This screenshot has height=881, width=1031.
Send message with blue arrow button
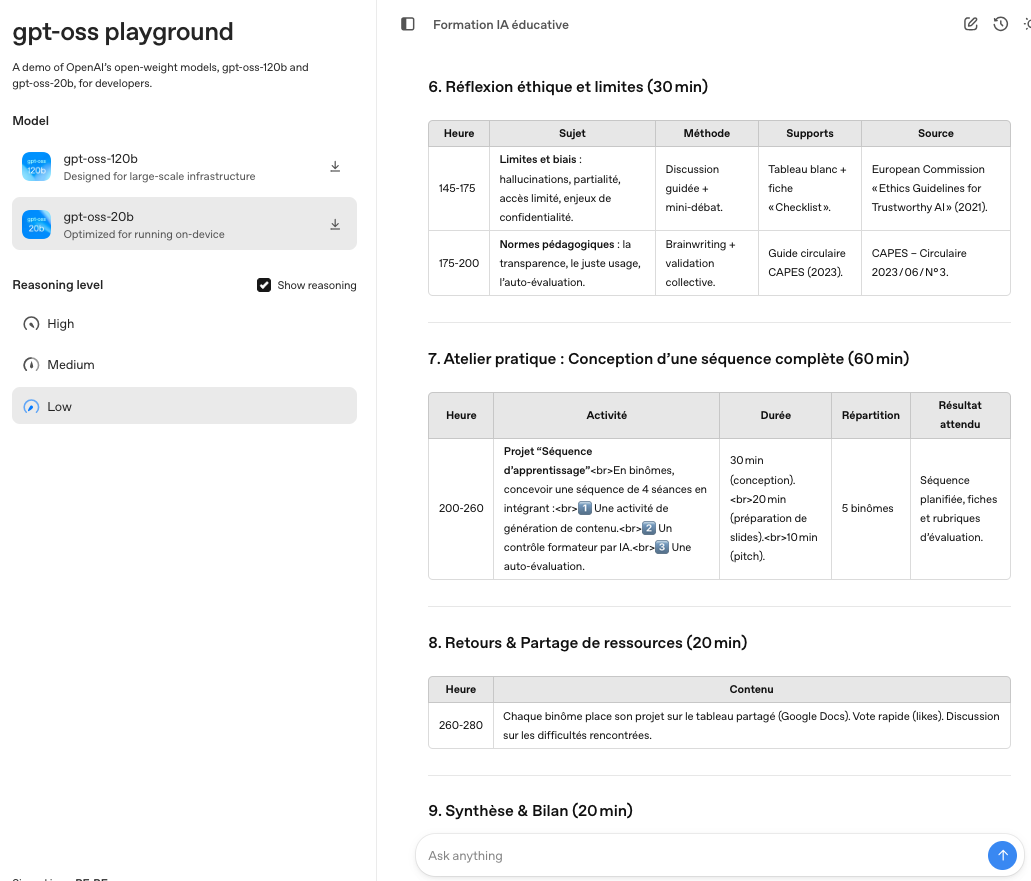pos(1002,855)
